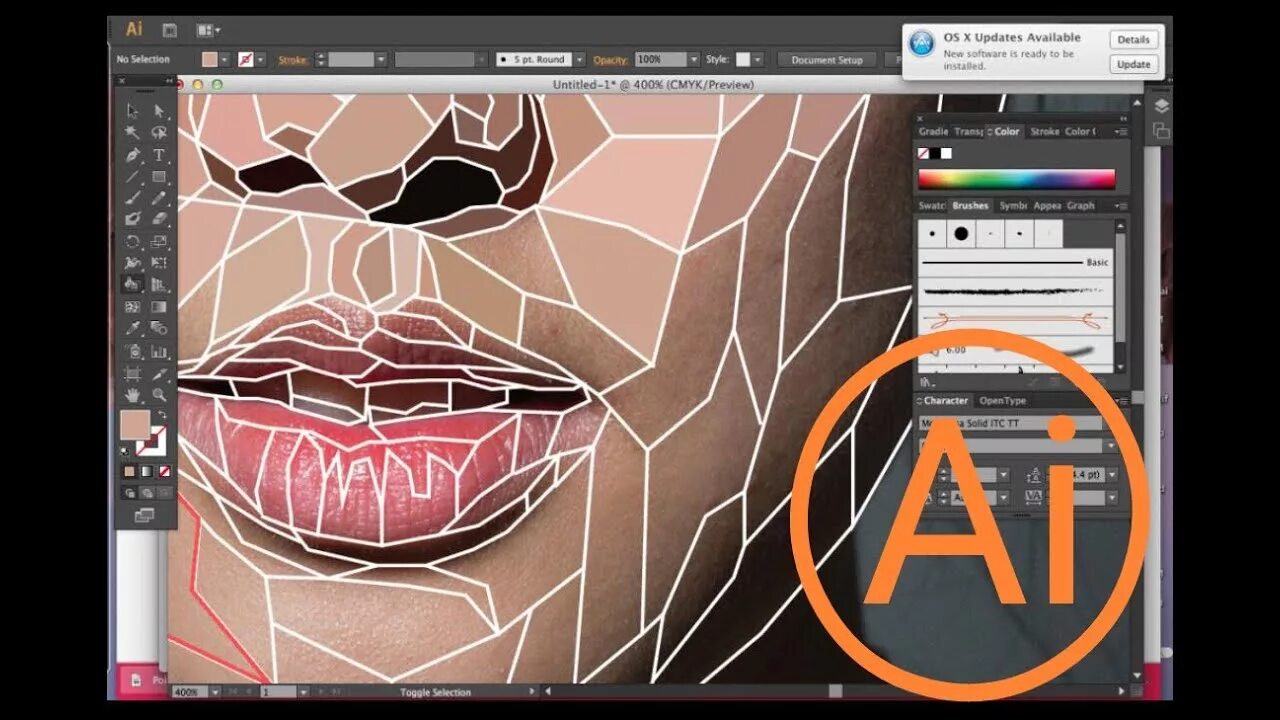Select the Rotate tool
Viewport: 1280px width, 720px height.
click(x=133, y=241)
